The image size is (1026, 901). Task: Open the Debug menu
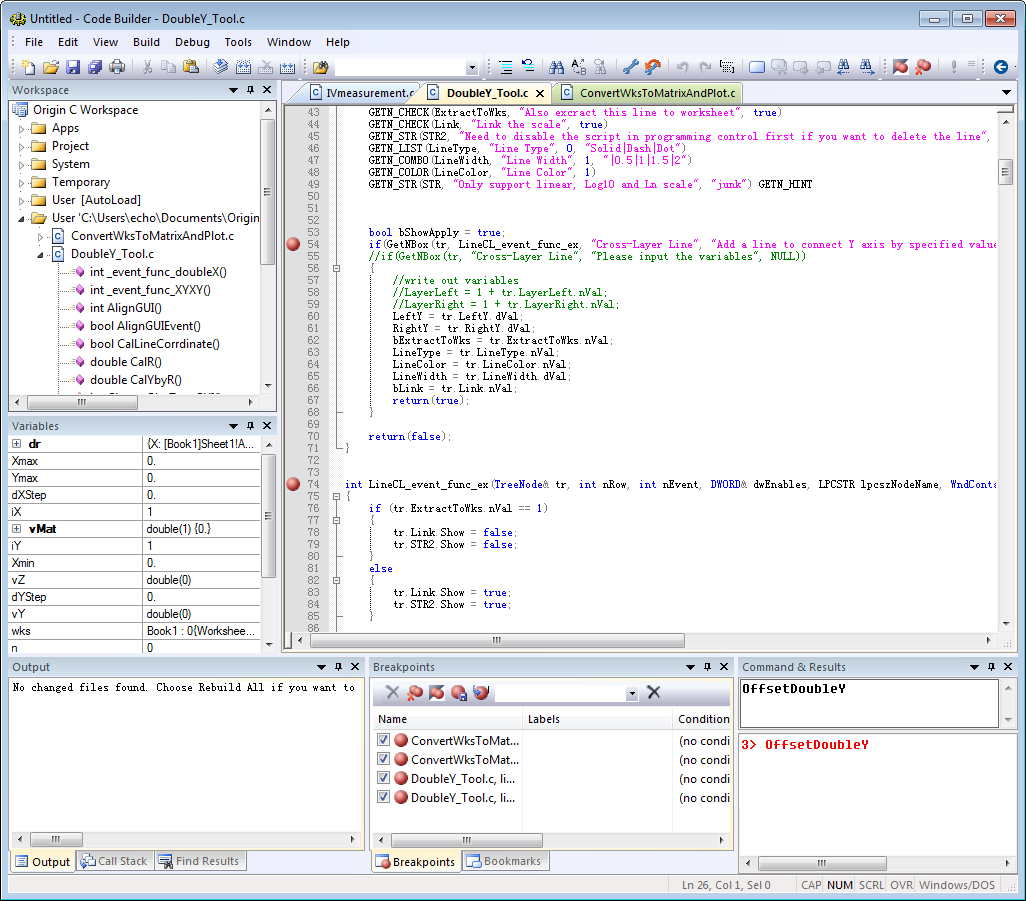(x=193, y=42)
